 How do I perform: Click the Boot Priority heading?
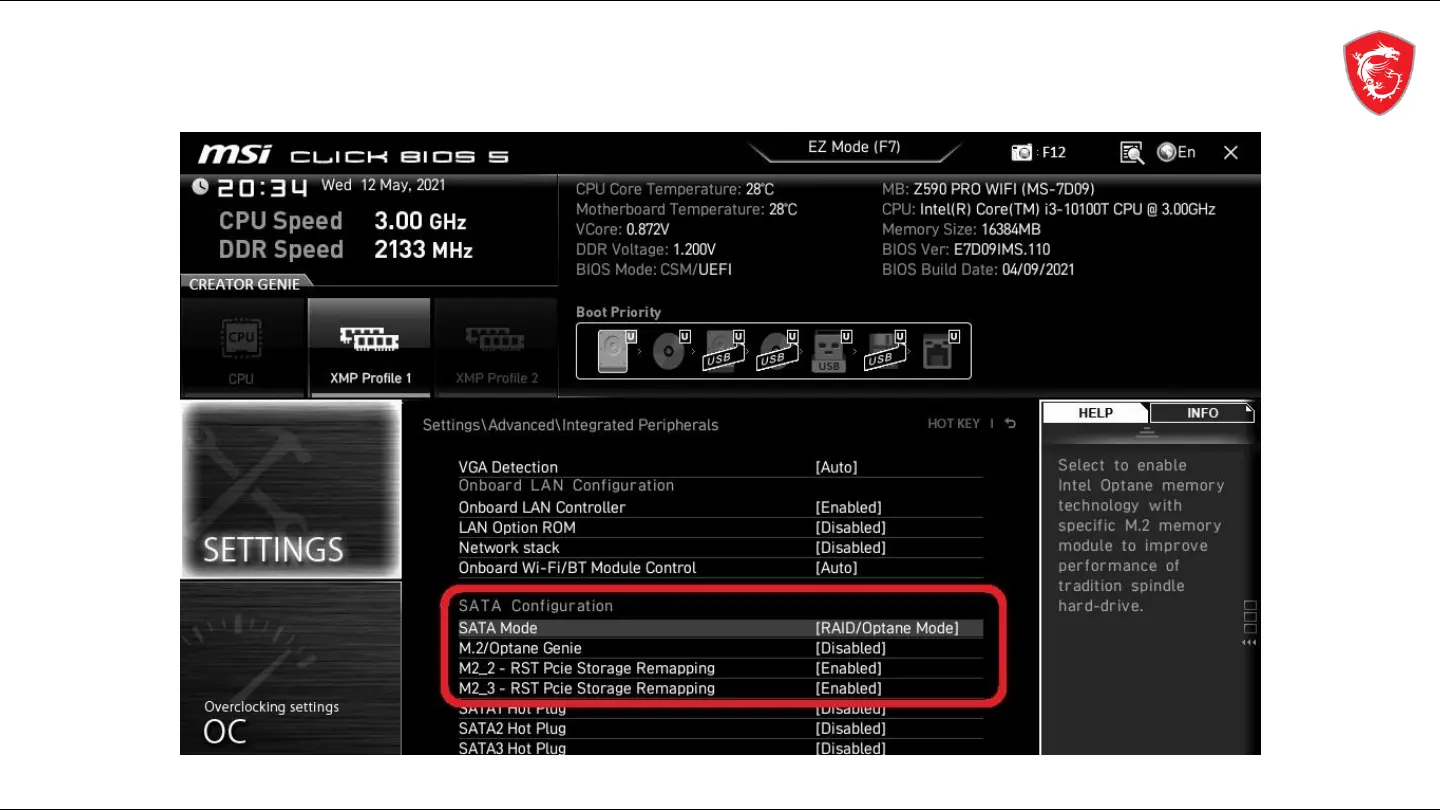click(x=618, y=312)
